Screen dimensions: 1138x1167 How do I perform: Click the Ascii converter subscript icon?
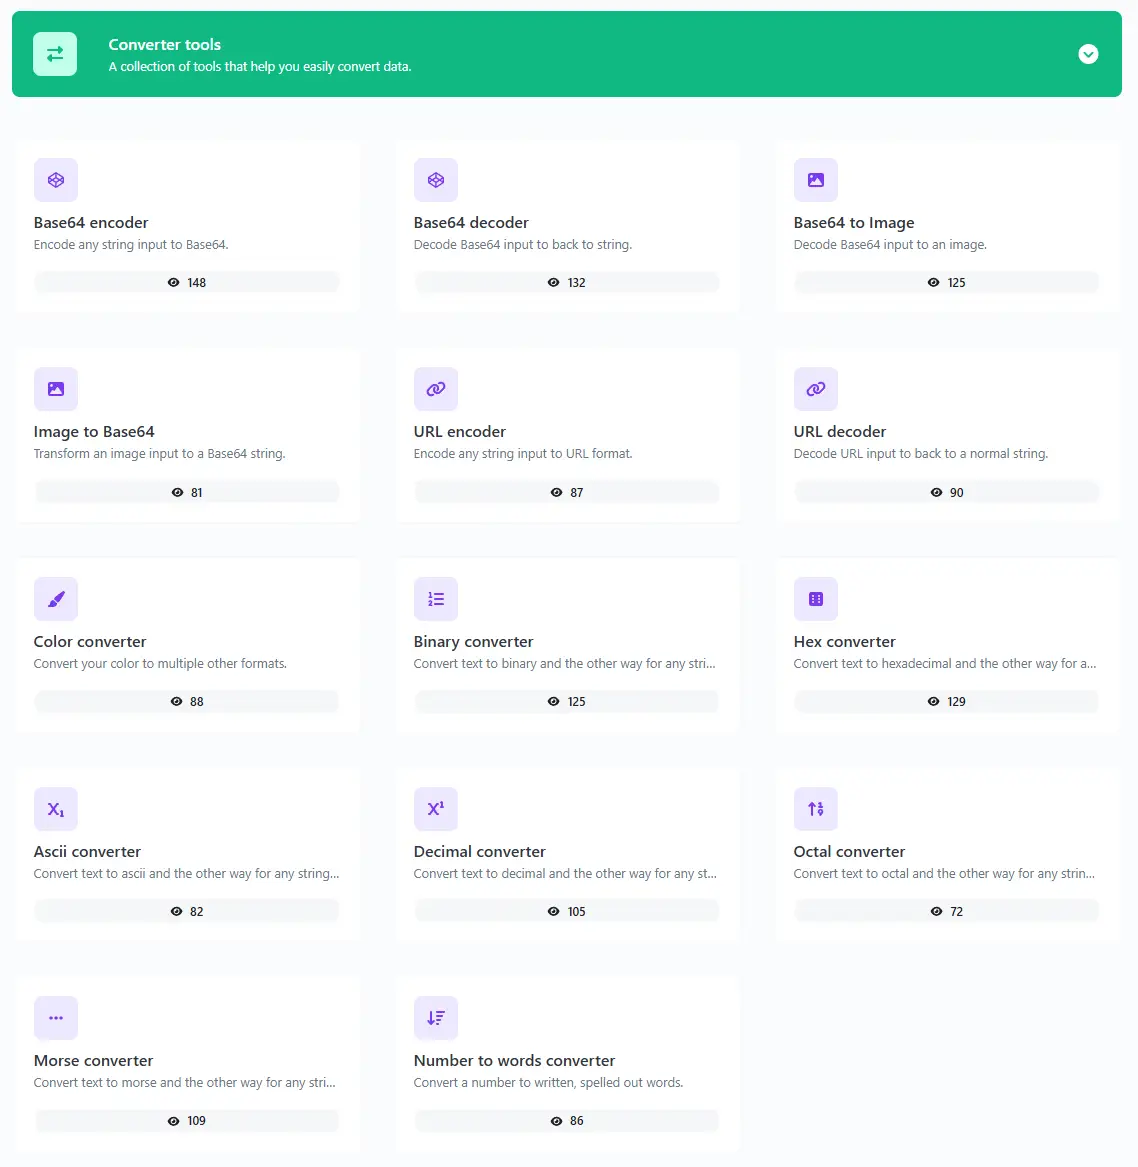[x=56, y=809]
